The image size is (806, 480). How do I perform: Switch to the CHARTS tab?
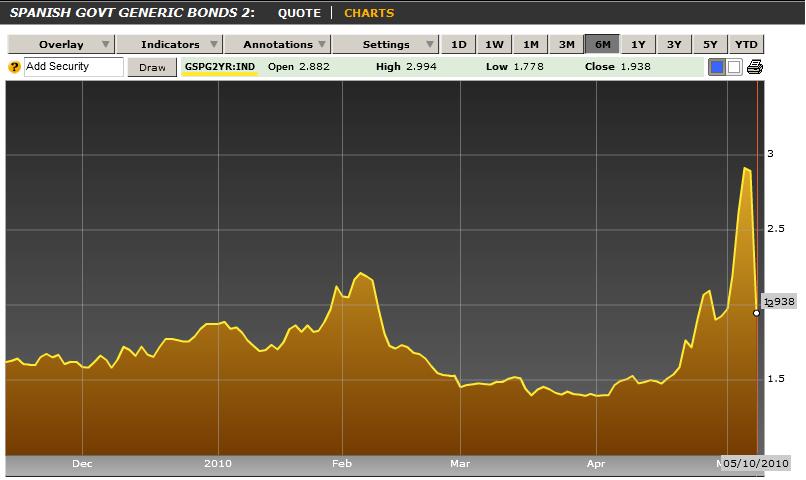[x=369, y=13]
